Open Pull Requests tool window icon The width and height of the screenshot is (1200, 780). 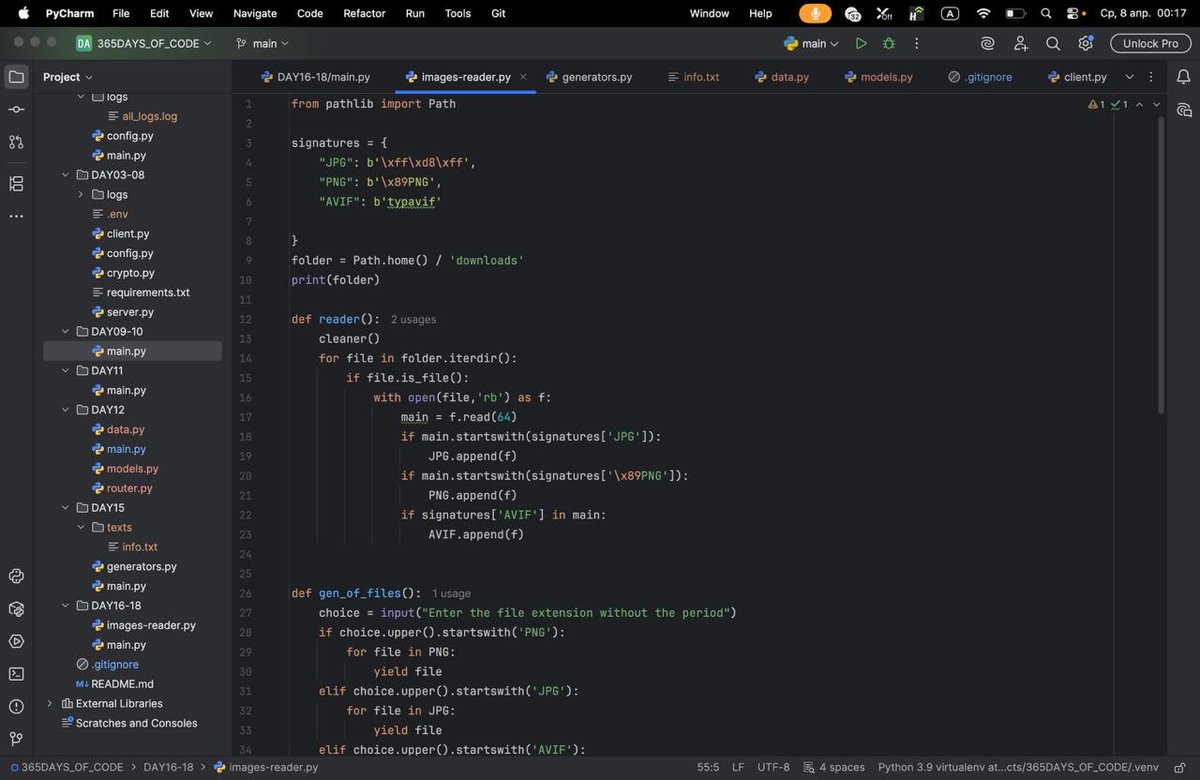(16, 142)
